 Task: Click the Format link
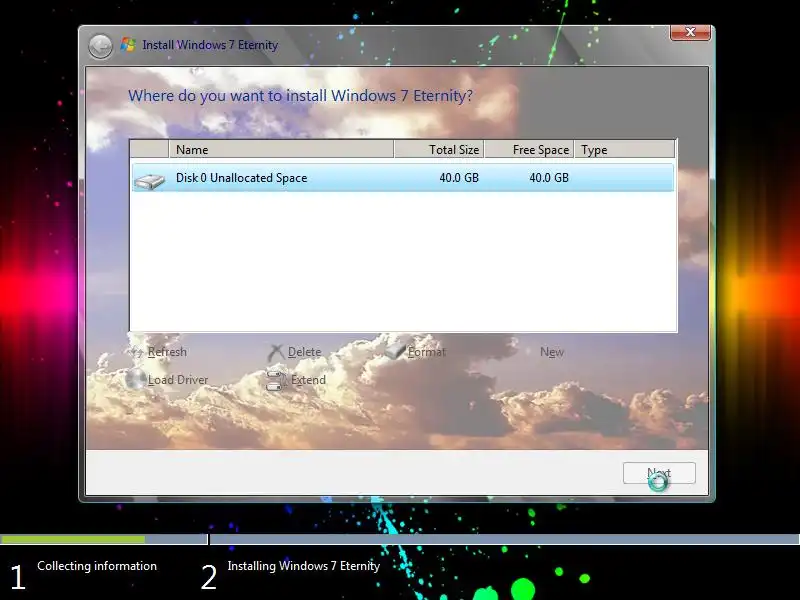coord(427,352)
